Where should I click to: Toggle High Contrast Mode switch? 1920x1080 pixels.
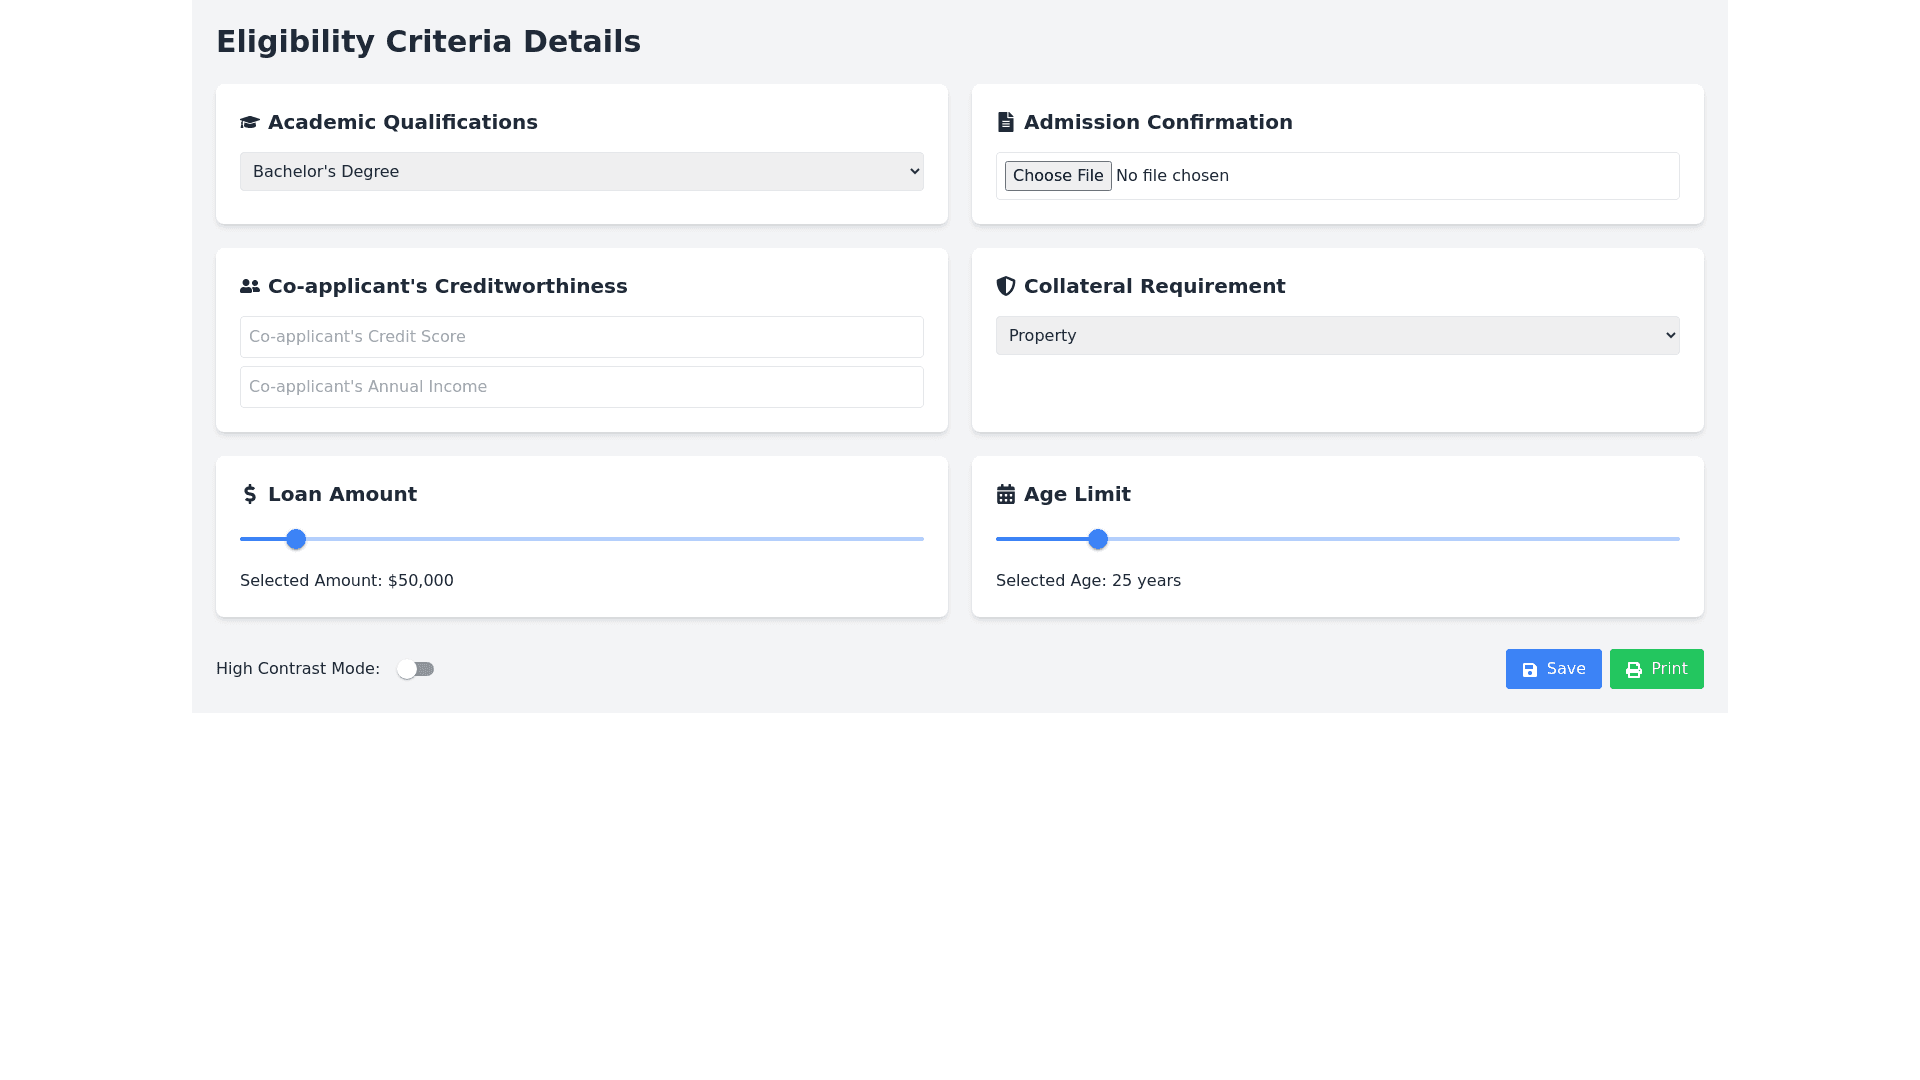(x=415, y=669)
